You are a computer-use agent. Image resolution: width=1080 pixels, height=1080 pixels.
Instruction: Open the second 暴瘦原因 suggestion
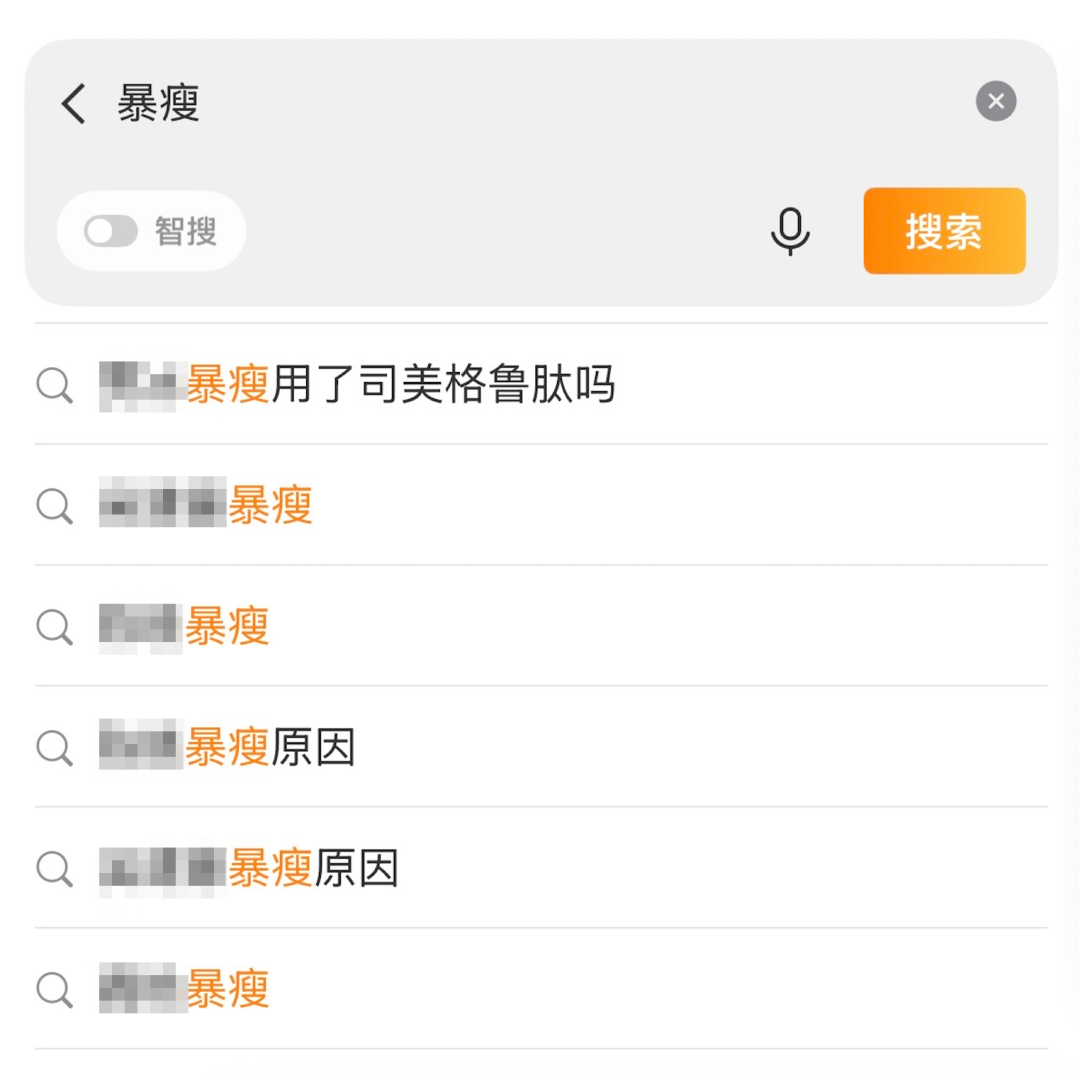point(313,869)
